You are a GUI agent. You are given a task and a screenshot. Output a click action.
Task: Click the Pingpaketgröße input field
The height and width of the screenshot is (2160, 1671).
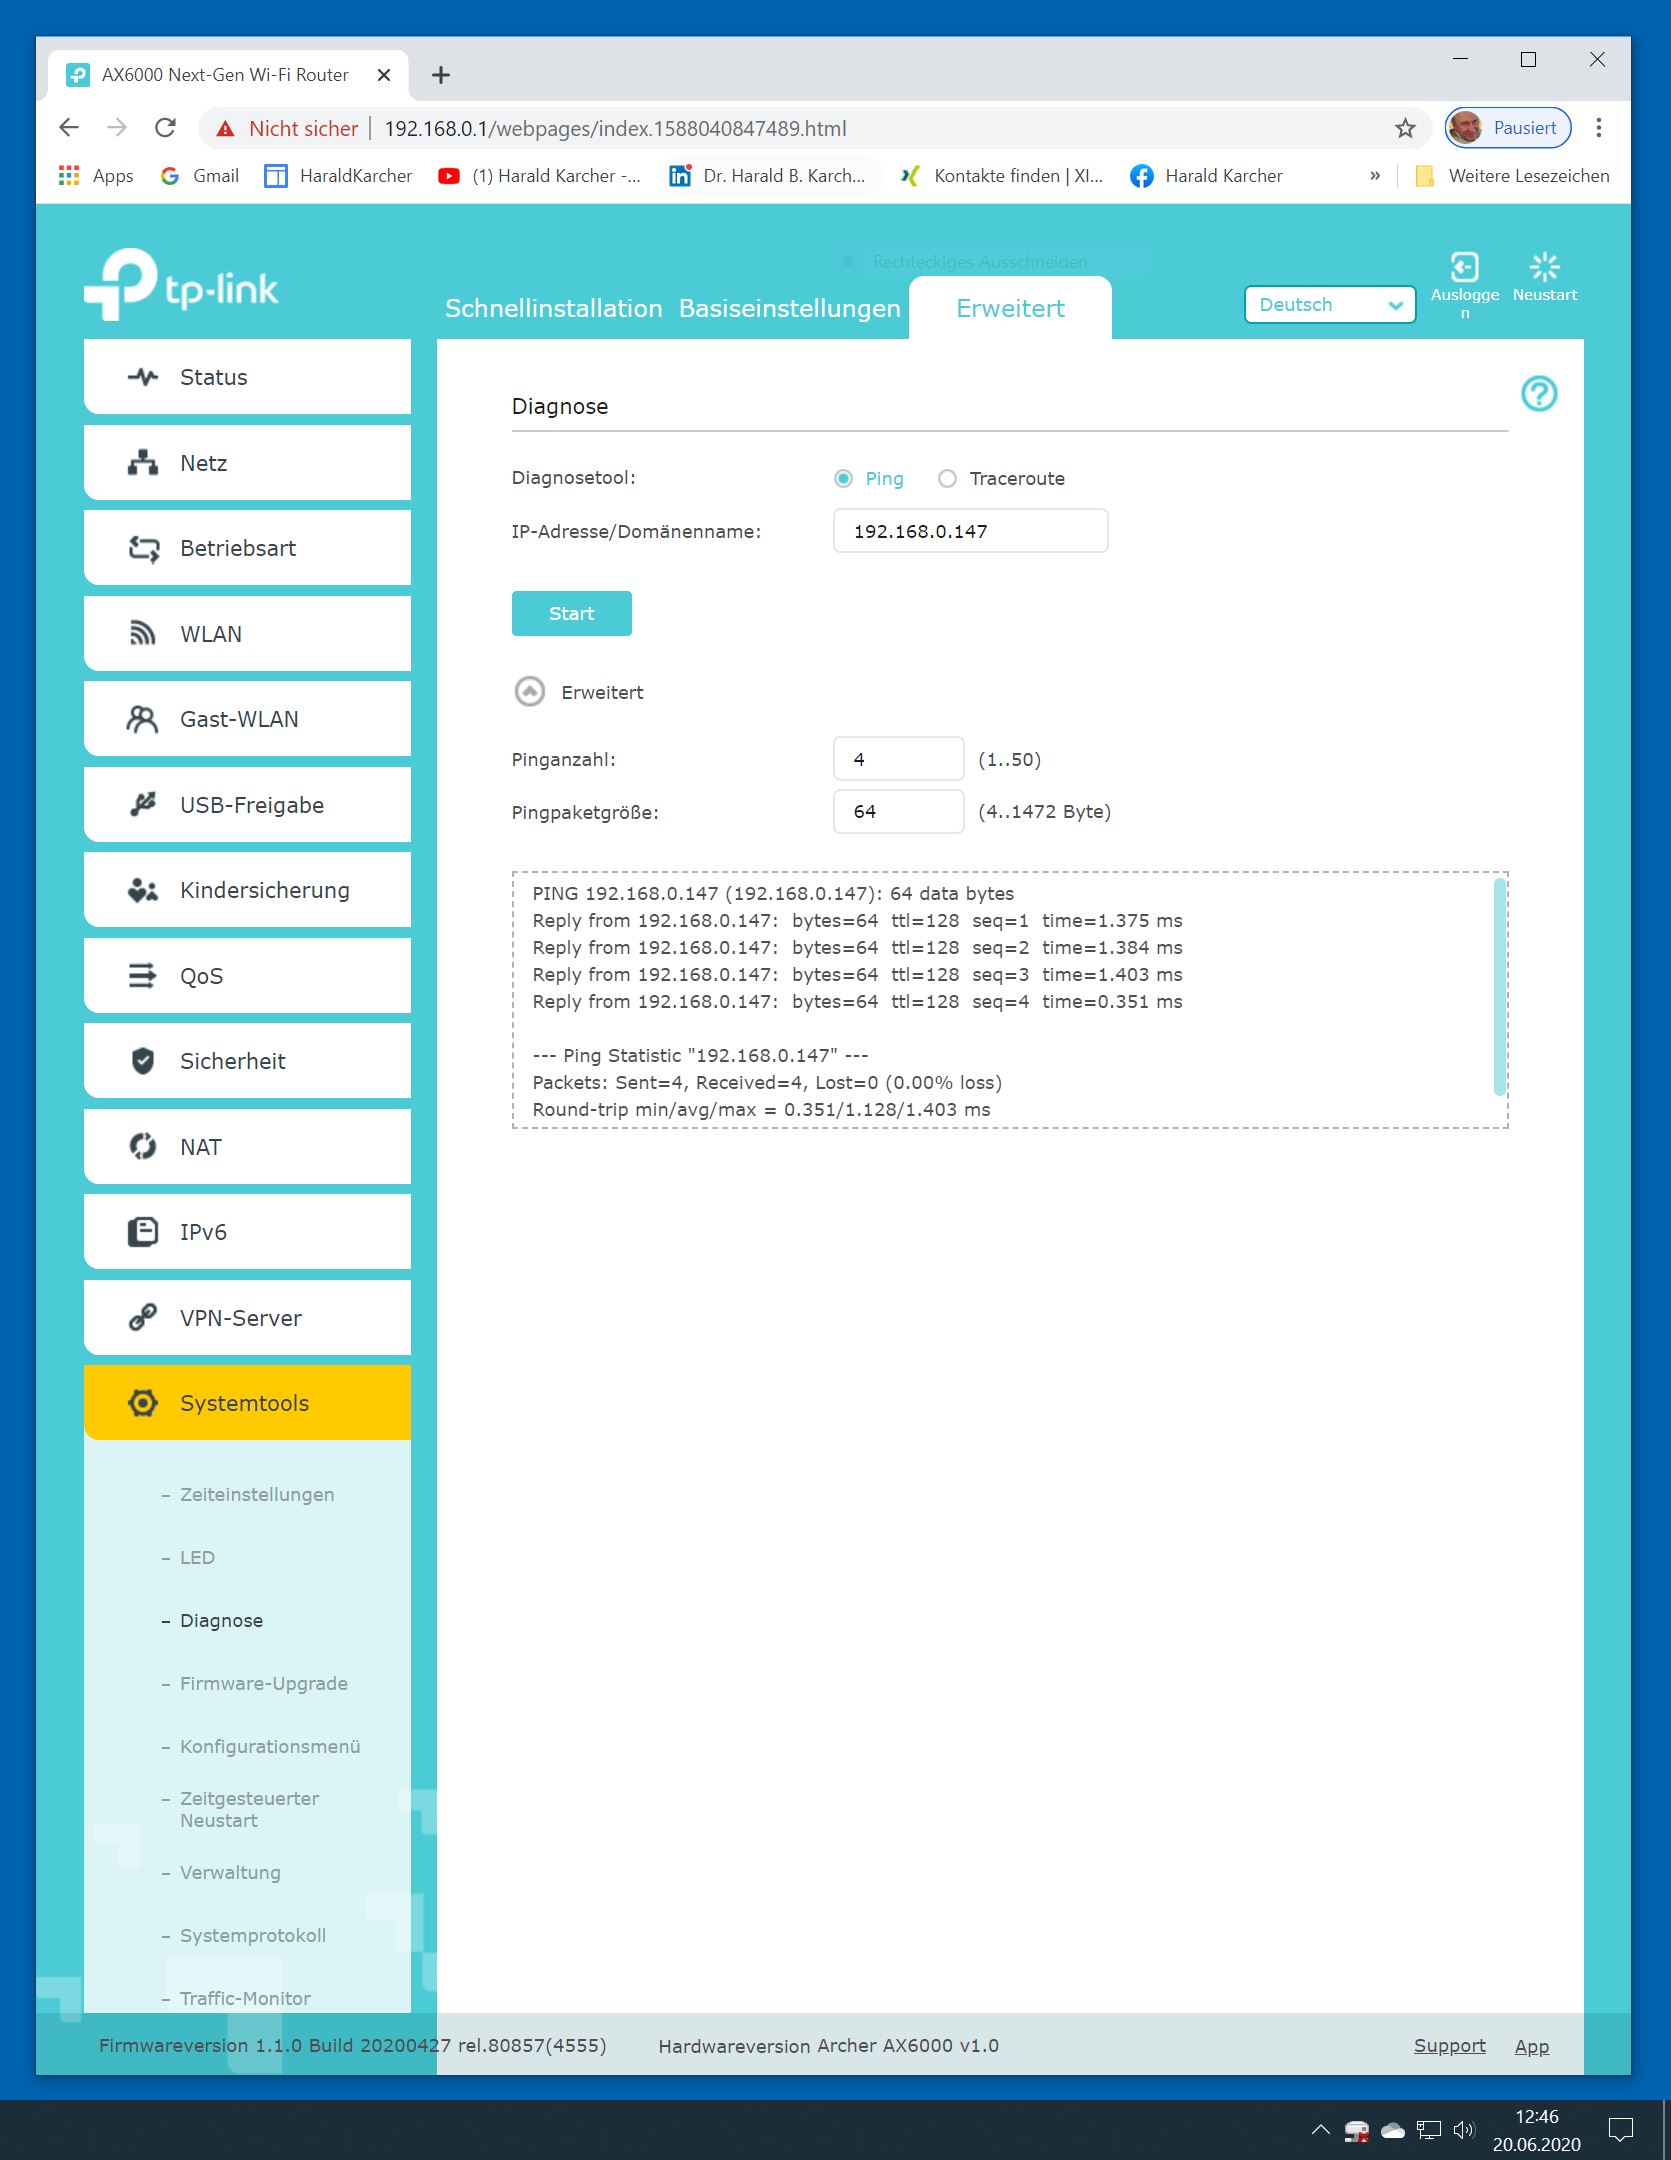point(899,812)
